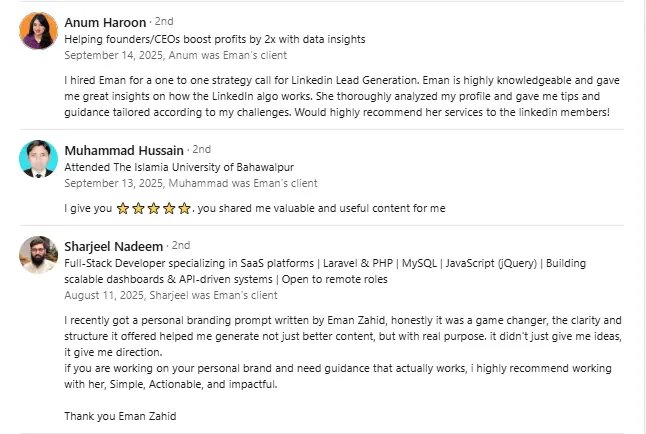Click the last star in Muhammad's five-star rating
The width and height of the screenshot is (646, 434).
184,209
